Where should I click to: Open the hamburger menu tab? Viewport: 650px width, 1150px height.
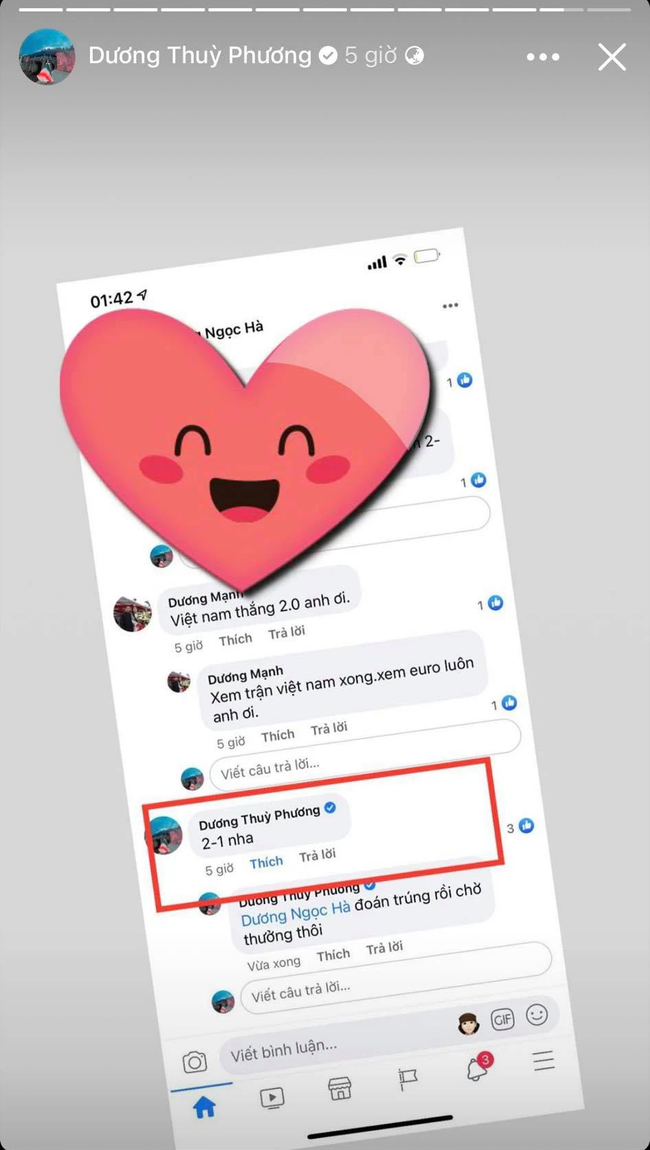tap(544, 1061)
